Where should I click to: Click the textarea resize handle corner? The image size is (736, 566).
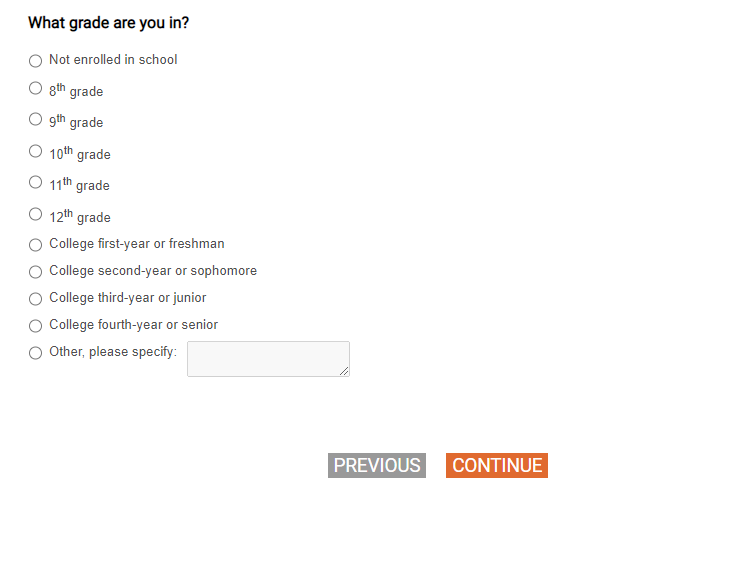pos(344,371)
